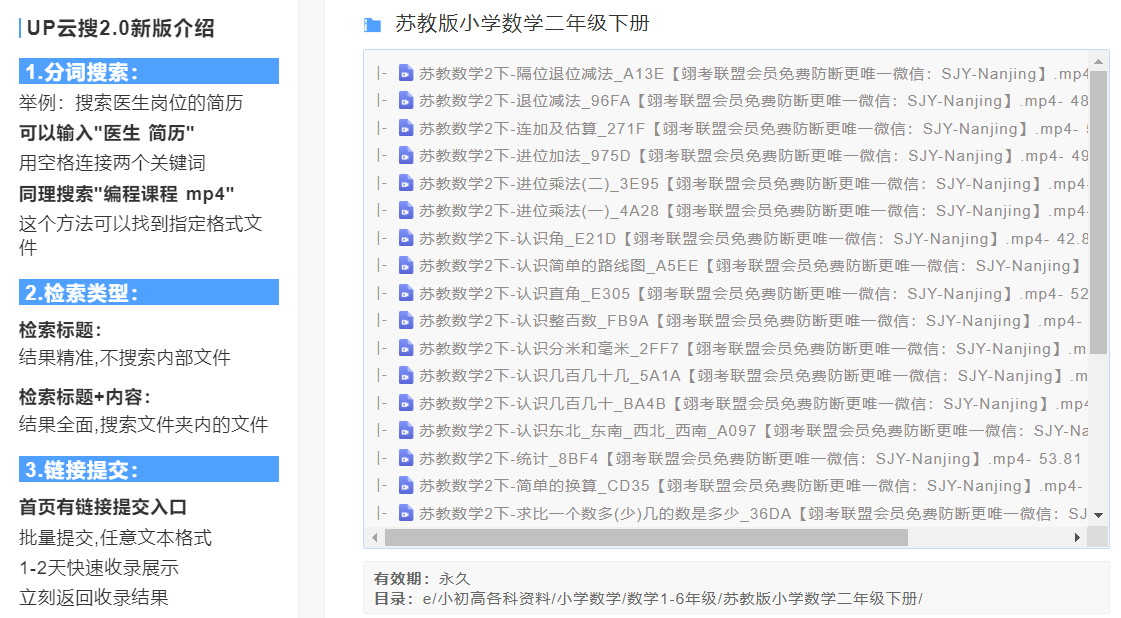The image size is (1121, 618).
Task: Click the 2.检索类型 section header
Action: pyautogui.click(x=148, y=293)
